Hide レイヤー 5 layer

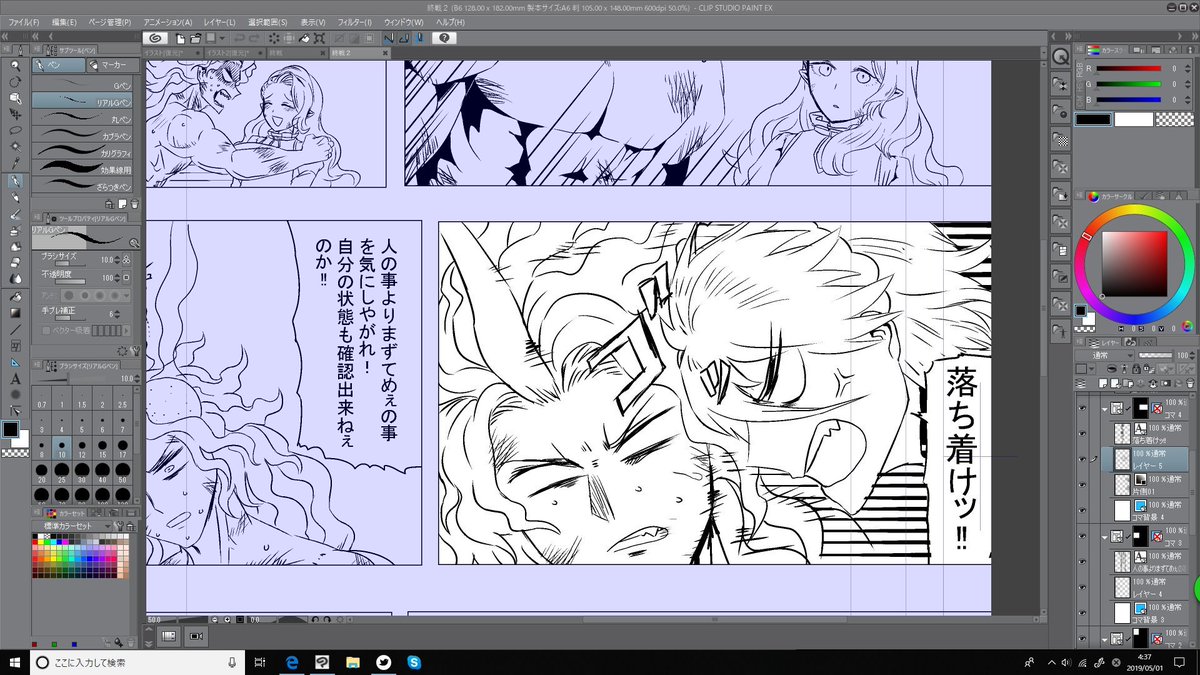click(x=1081, y=458)
